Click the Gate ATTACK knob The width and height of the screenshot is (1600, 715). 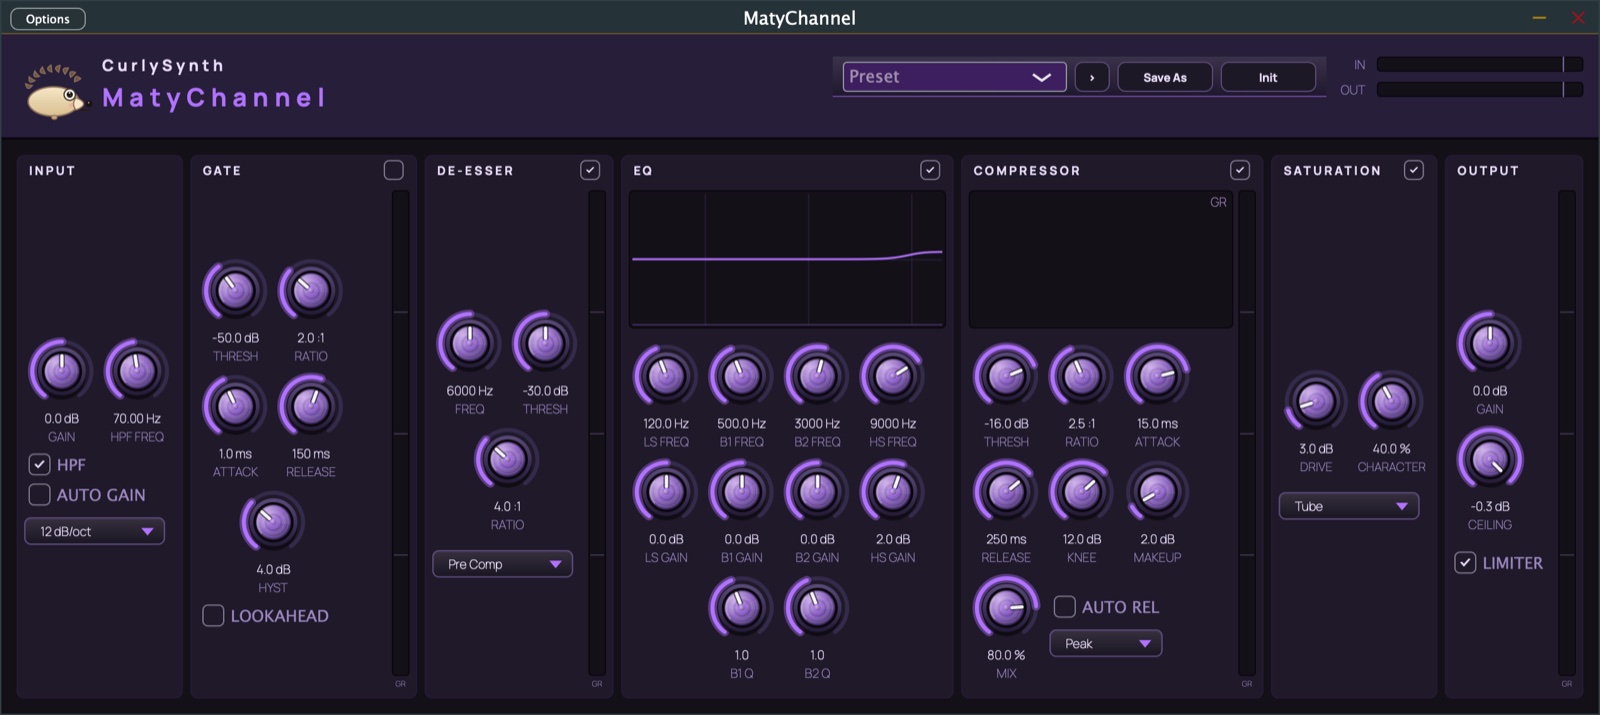[235, 406]
